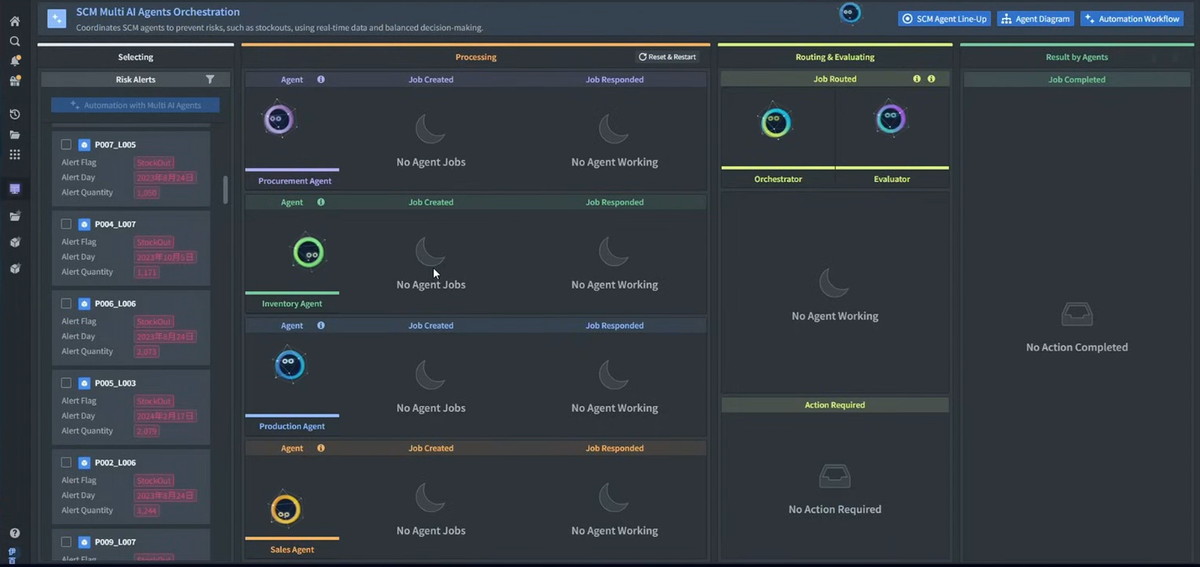
Task: Click the second info icon in Job Routed header
Action: (931, 79)
